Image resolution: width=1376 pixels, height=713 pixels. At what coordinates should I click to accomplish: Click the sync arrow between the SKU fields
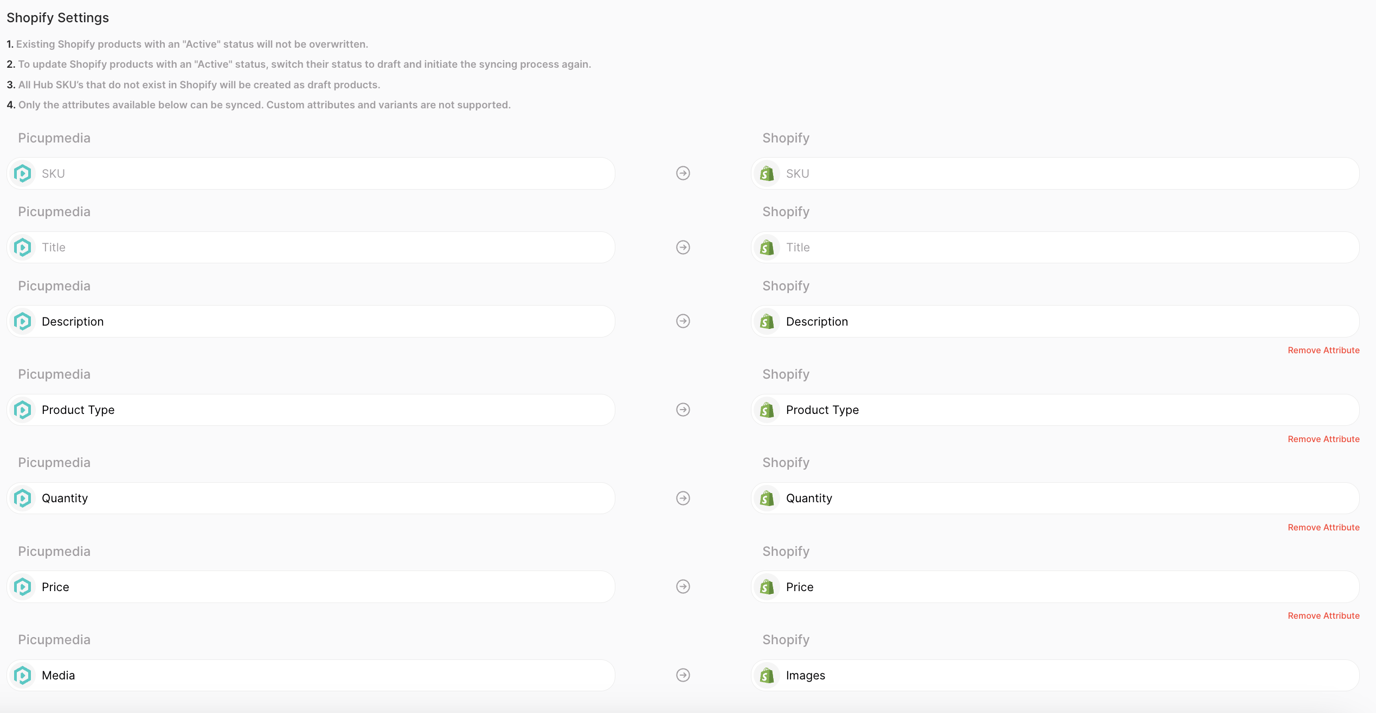[683, 173]
